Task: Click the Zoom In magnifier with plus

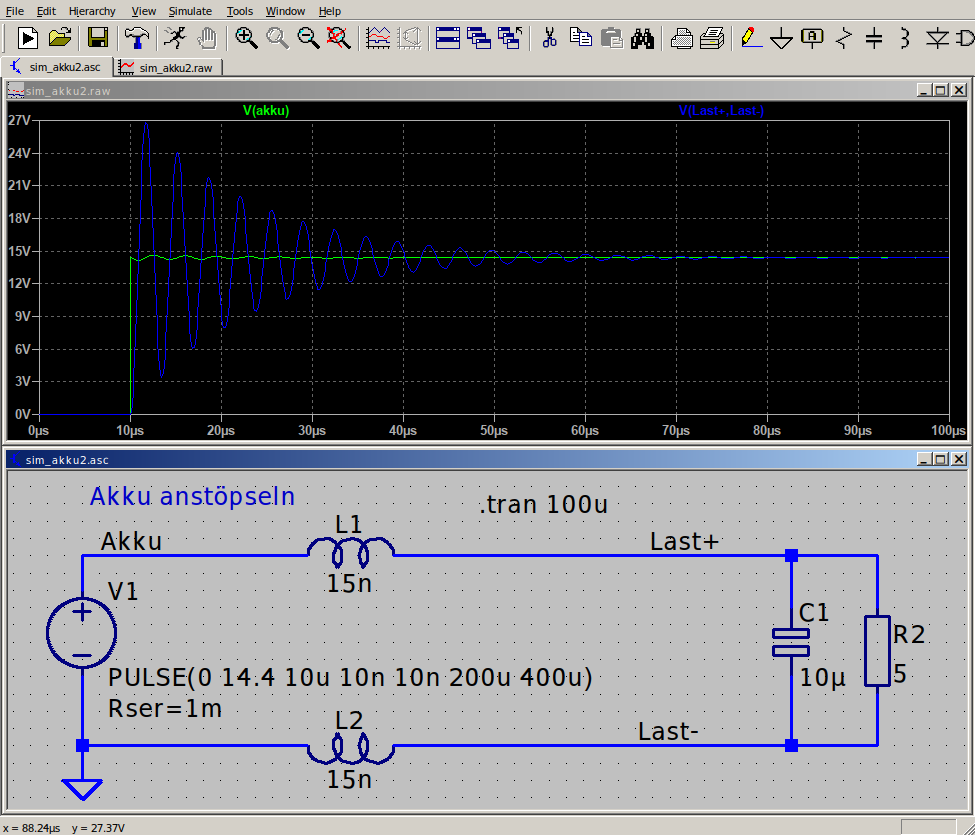Action: (246, 38)
